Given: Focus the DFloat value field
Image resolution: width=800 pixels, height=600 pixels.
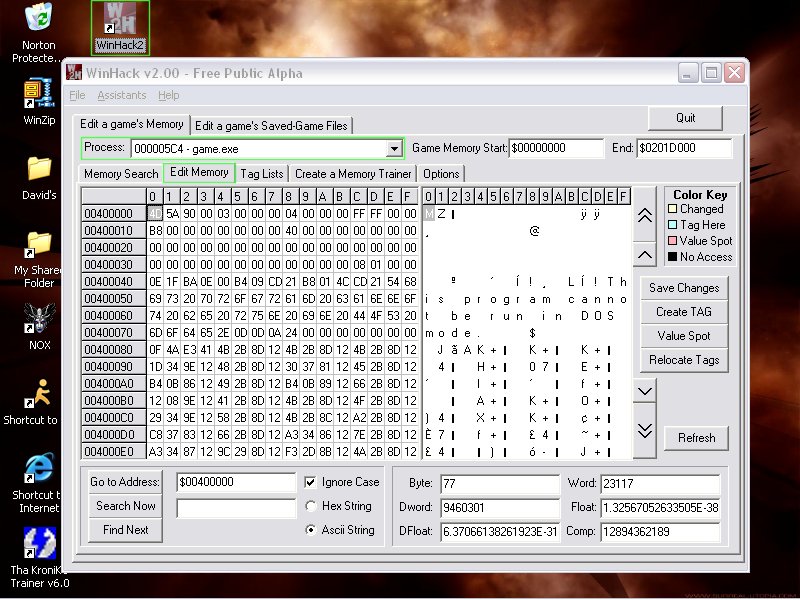Looking at the screenshot, I should [499, 532].
